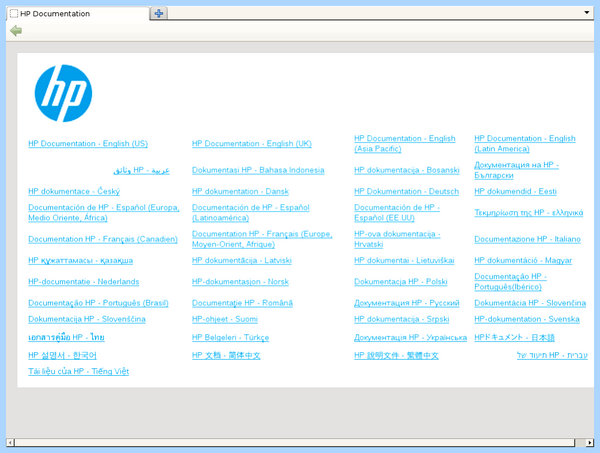Open Documentación de HP - Español (Latinoamérica)

coord(251,212)
